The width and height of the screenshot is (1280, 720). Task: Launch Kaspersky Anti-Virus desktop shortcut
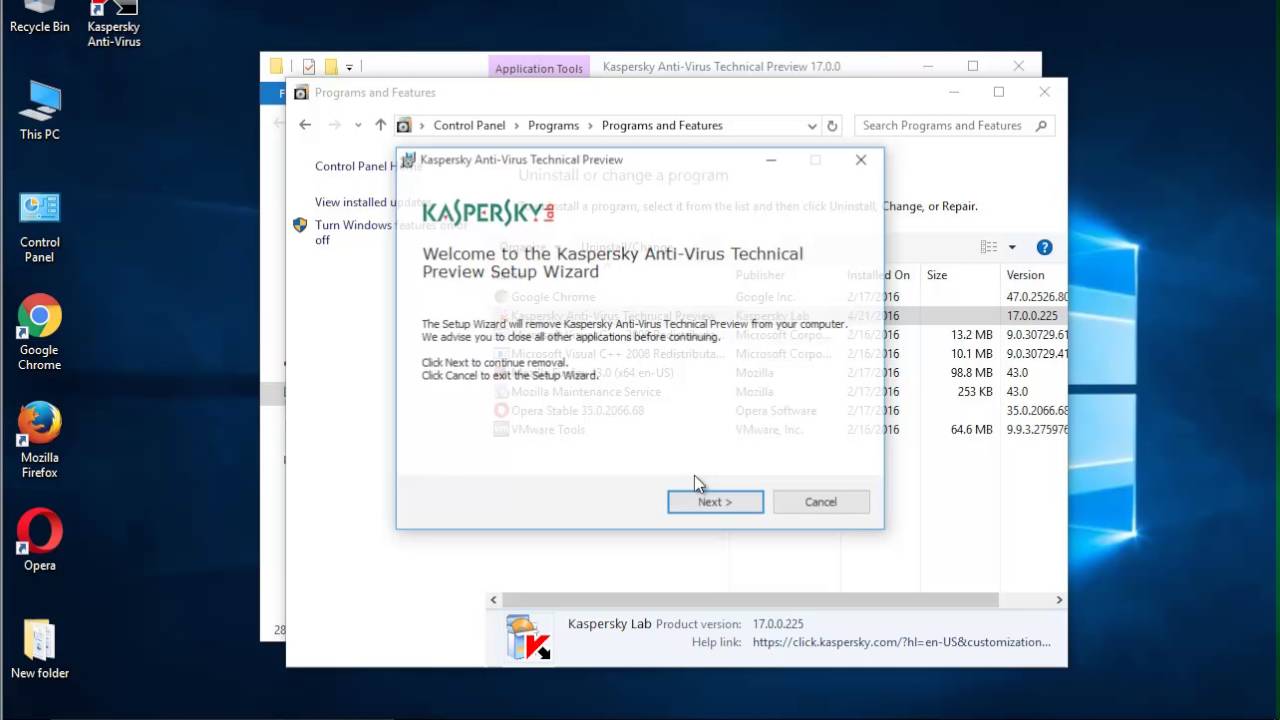tap(113, 24)
